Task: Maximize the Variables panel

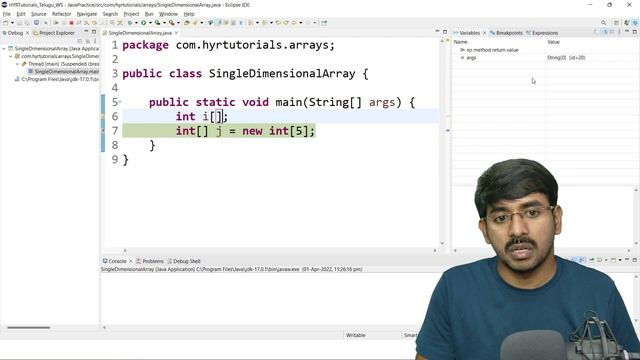Action: pos(635,31)
